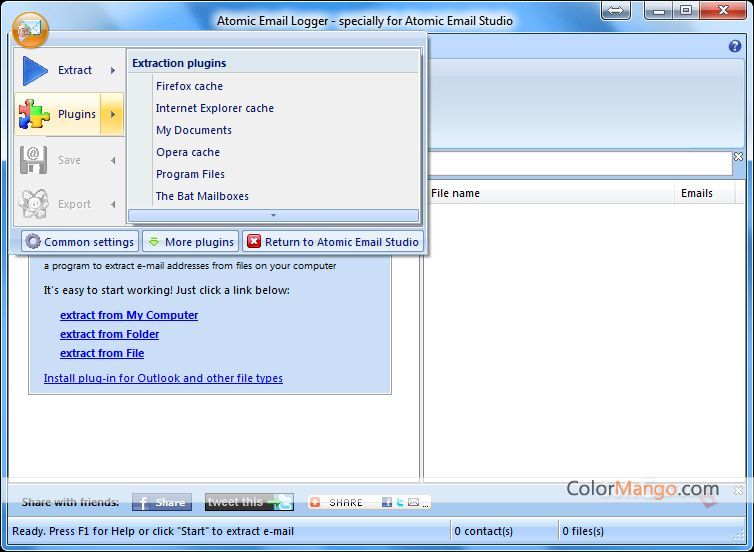Click the small X next to search field
The width and height of the screenshot is (754, 552).
point(739,157)
